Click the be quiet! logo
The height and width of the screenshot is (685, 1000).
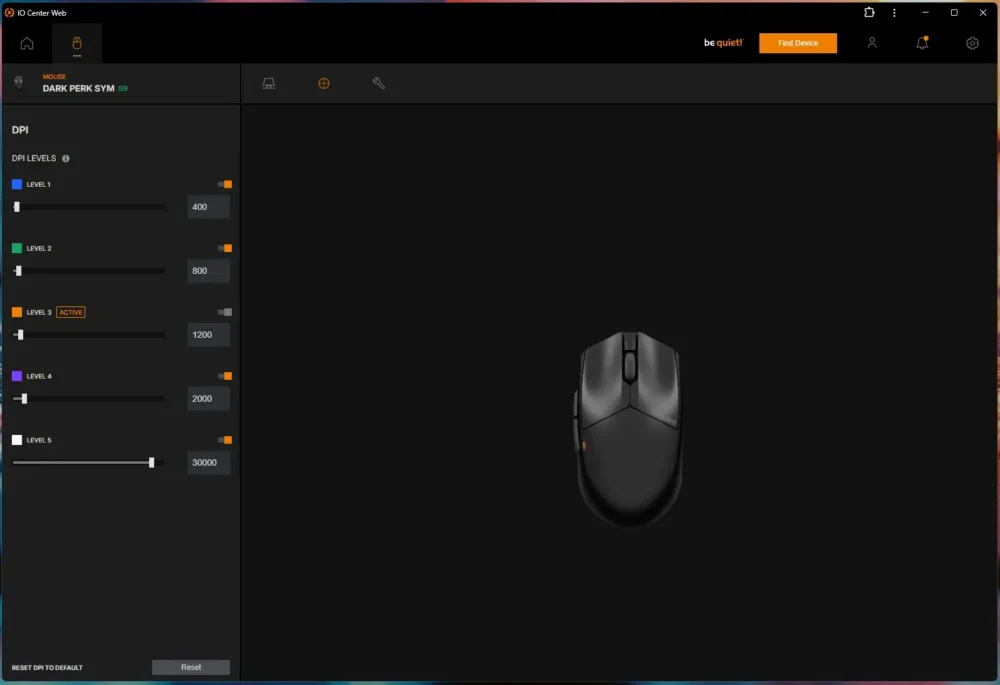pyautogui.click(x=723, y=43)
